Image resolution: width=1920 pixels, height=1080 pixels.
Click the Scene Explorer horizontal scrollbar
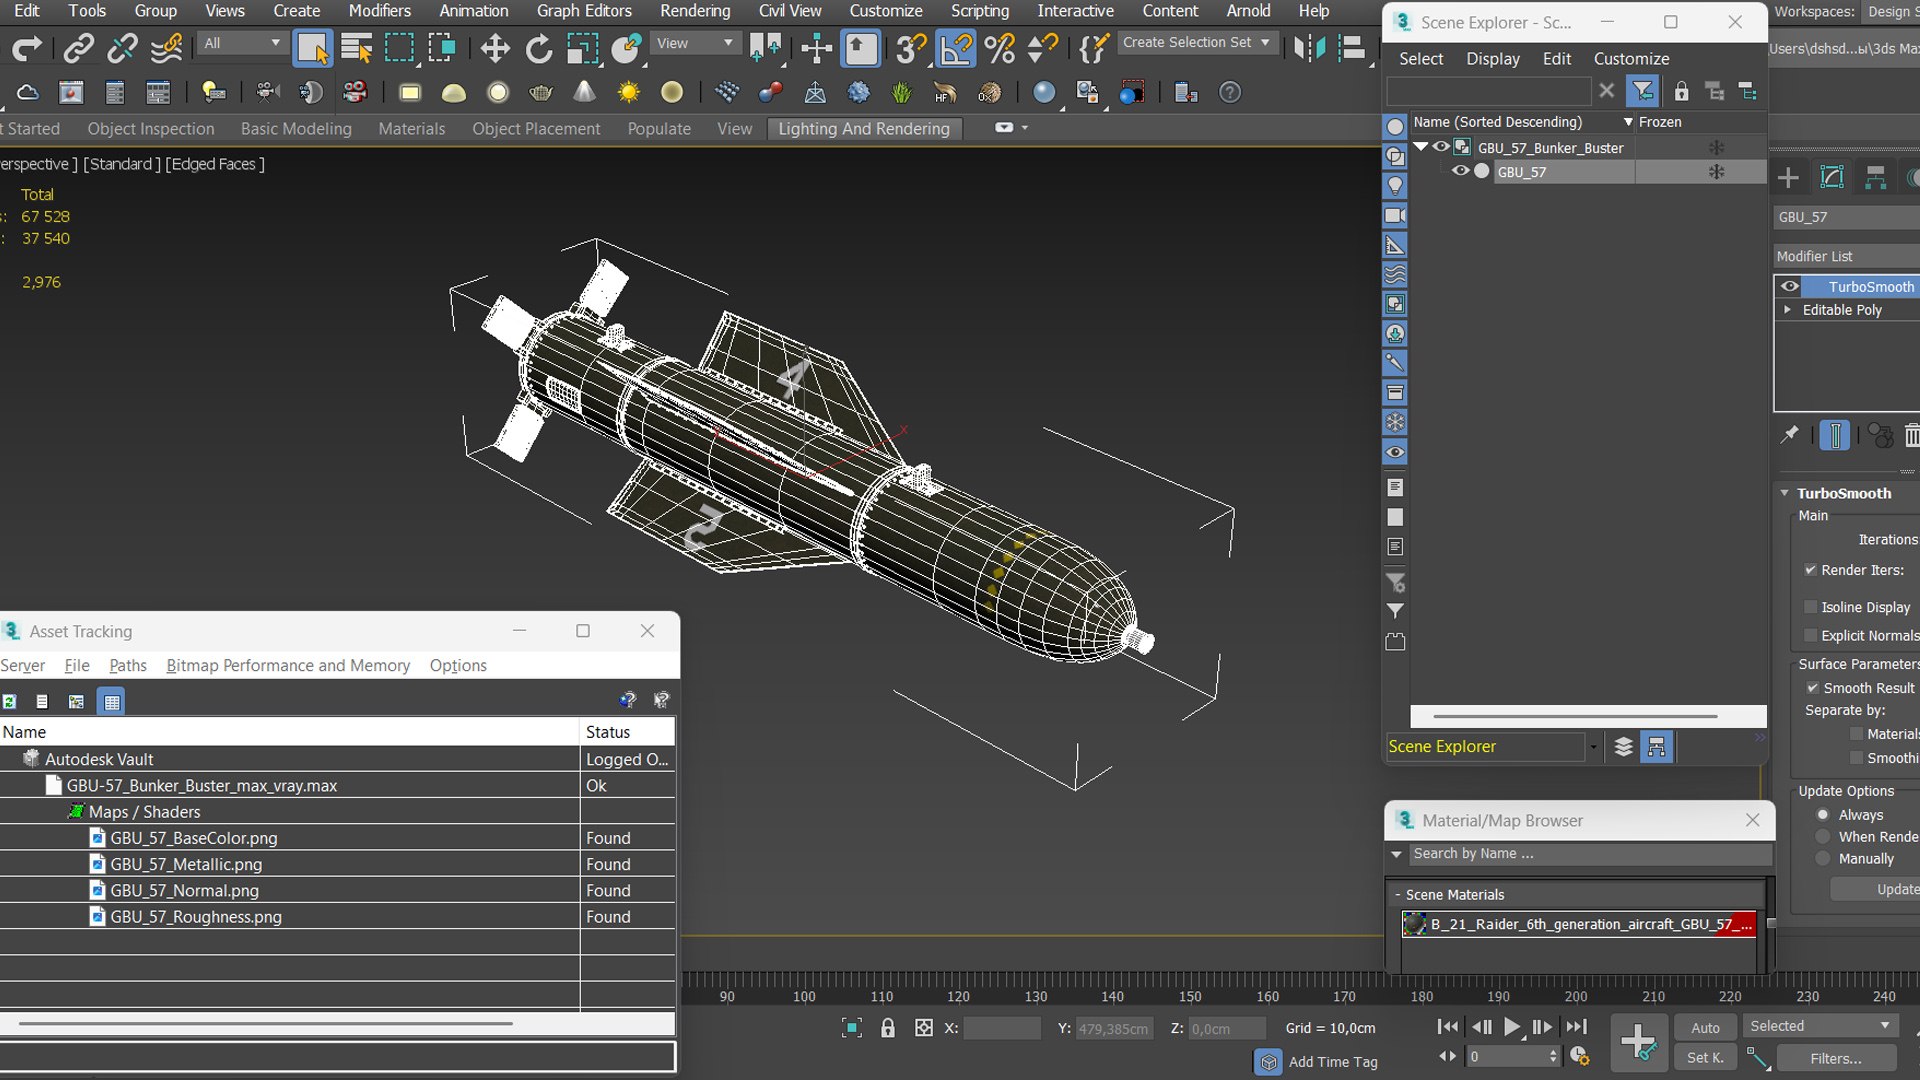1575,716
